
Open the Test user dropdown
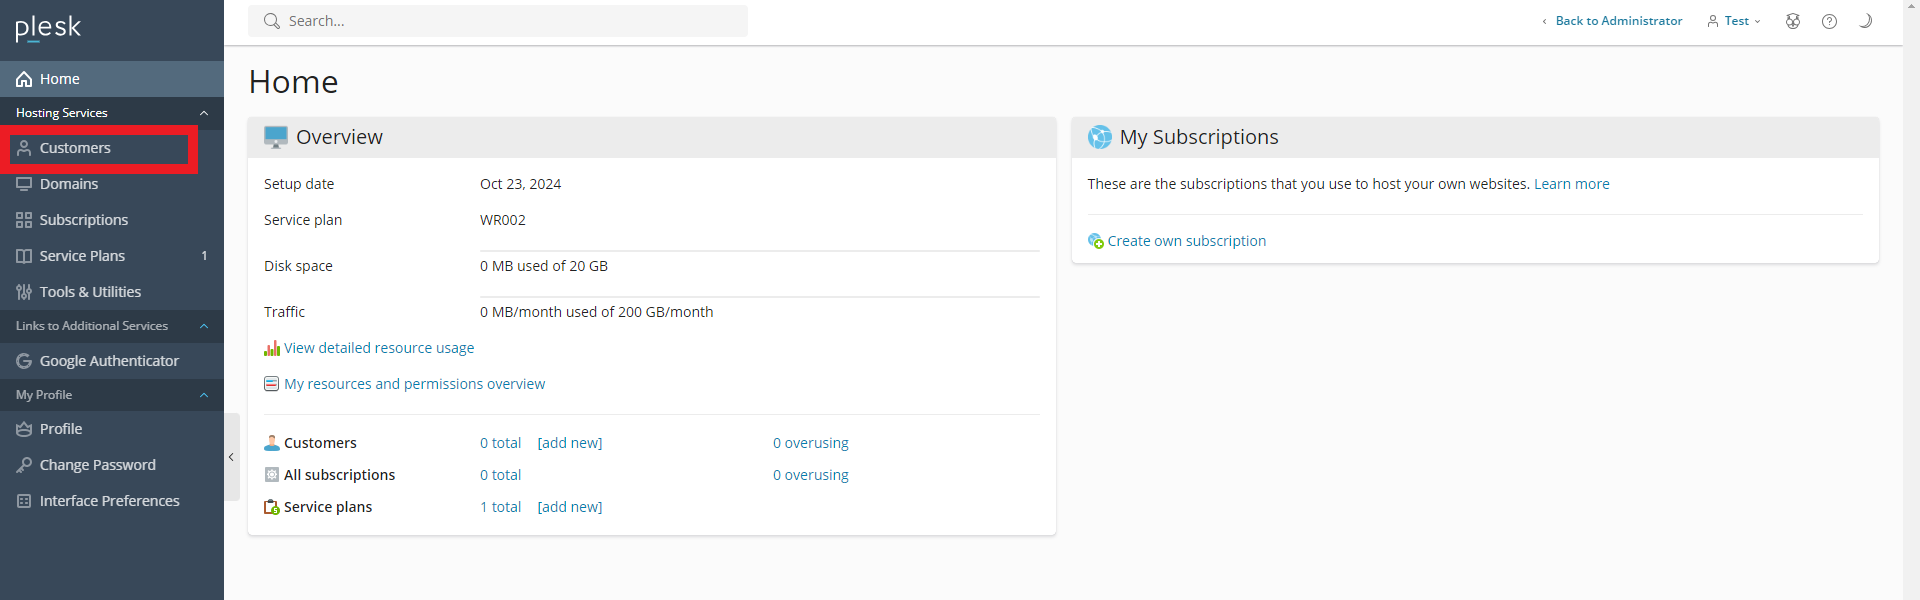[x=1735, y=21]
